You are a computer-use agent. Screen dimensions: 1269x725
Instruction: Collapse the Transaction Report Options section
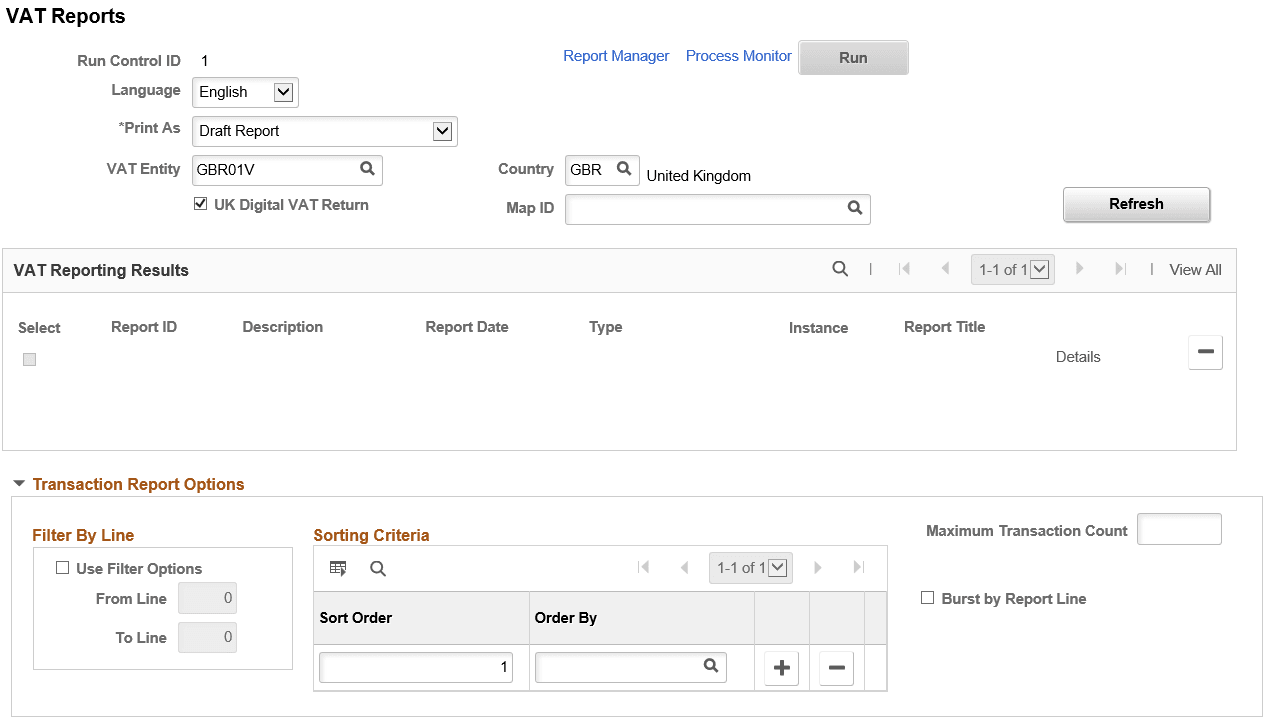pyautogui.click(x=18, y=483)
